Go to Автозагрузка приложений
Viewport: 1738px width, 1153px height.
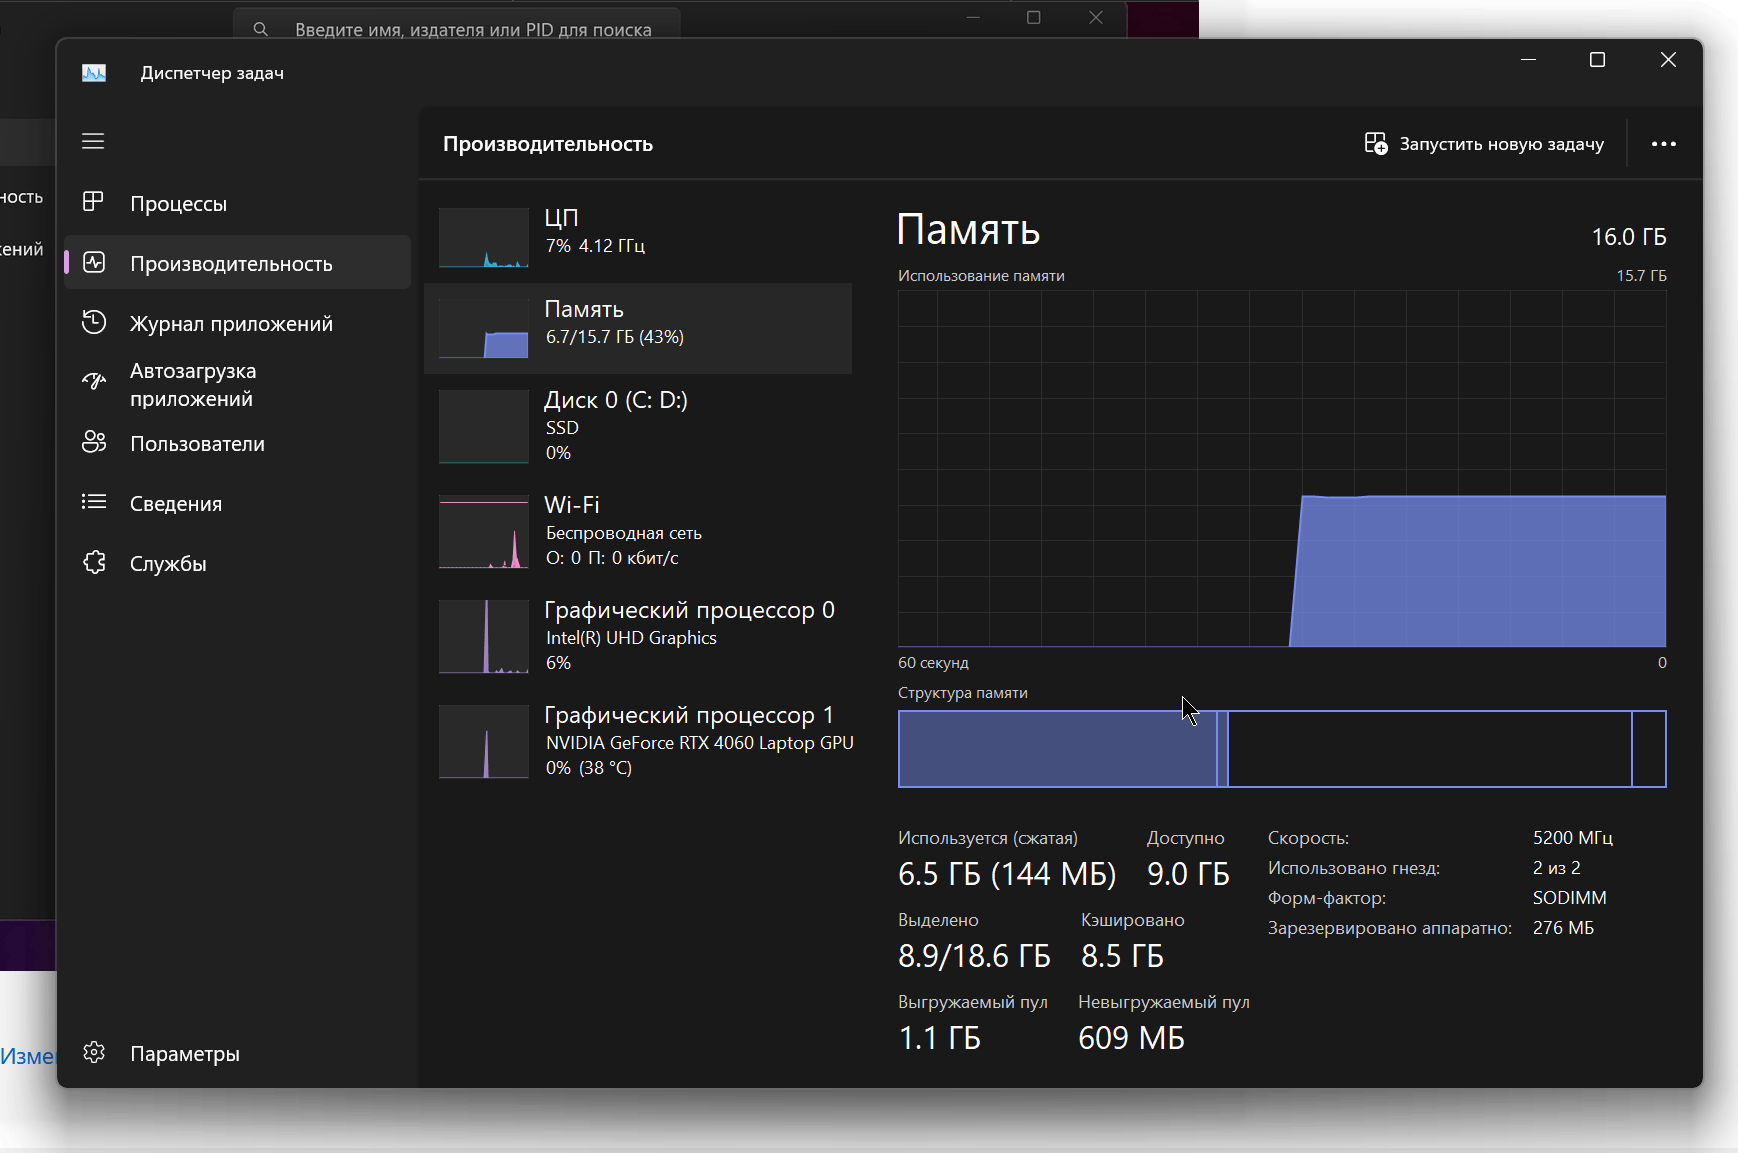(238, 384)
